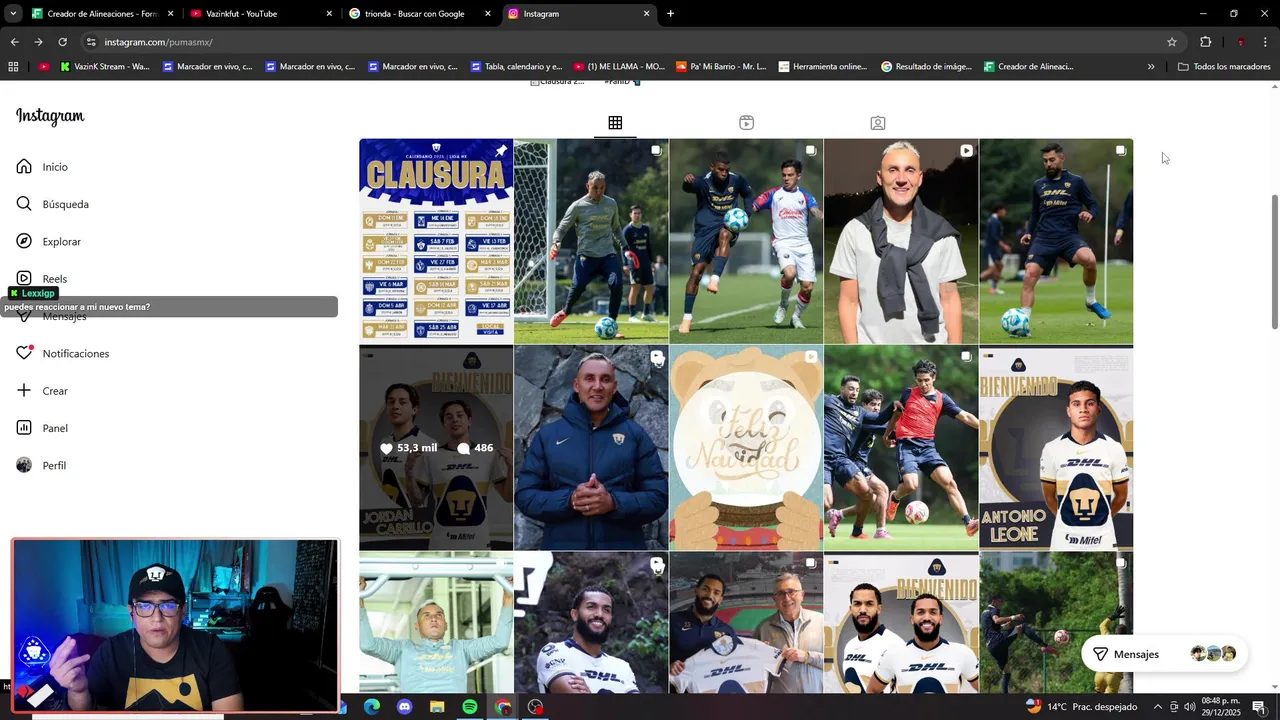
Task: Open Spotify from taskbar
Action: point(470,707)
